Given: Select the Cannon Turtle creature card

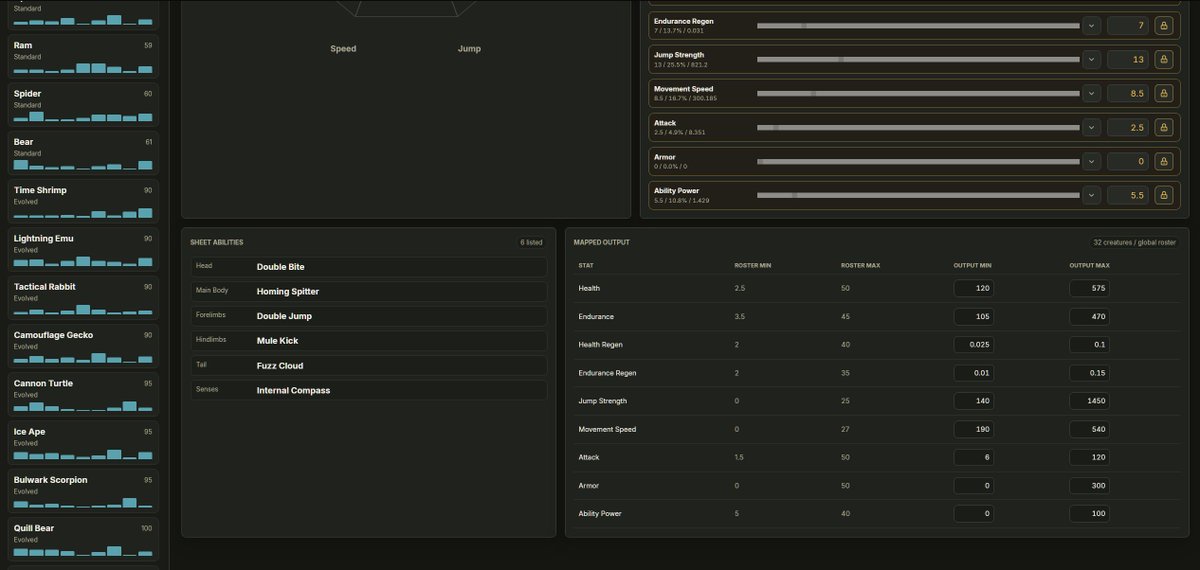Looking at the screenshot, I should coord(83,395).
